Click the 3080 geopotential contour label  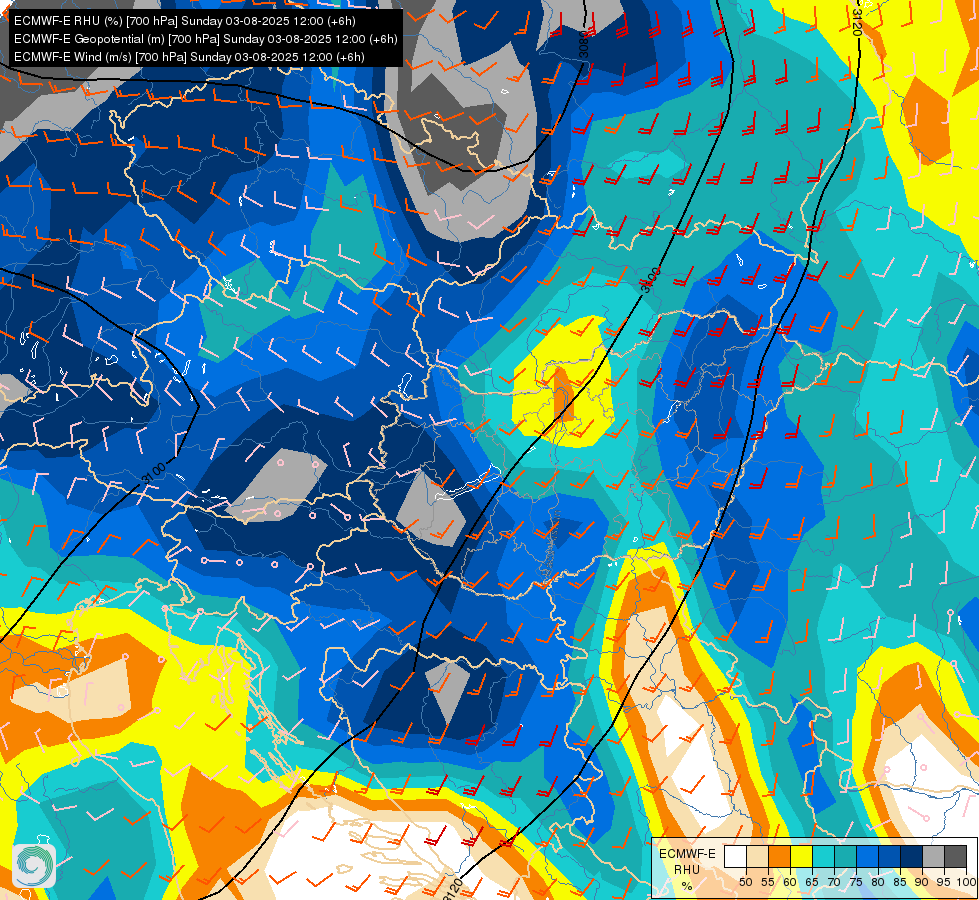[584, 44]
